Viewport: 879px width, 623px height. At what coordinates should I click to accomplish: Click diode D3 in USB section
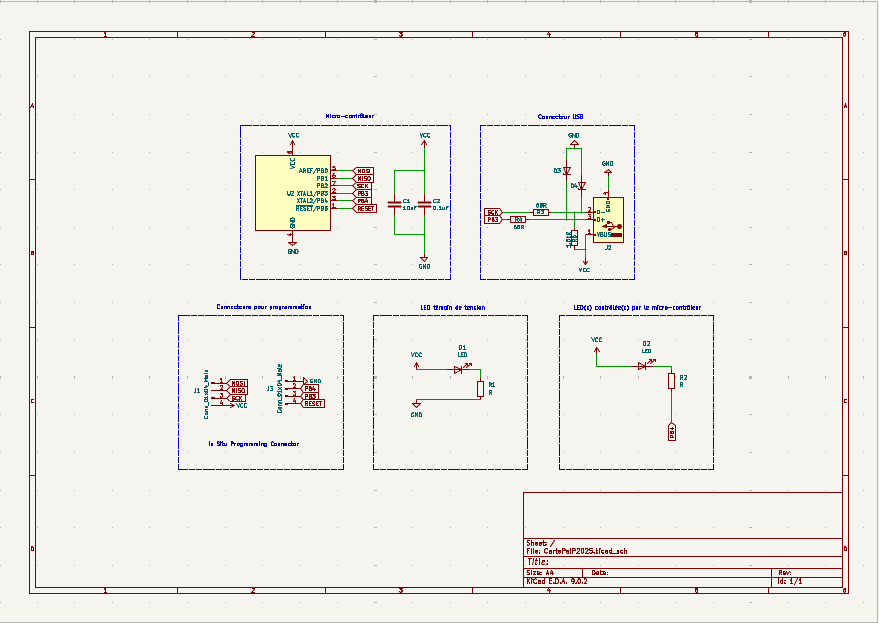pos(566,172)
